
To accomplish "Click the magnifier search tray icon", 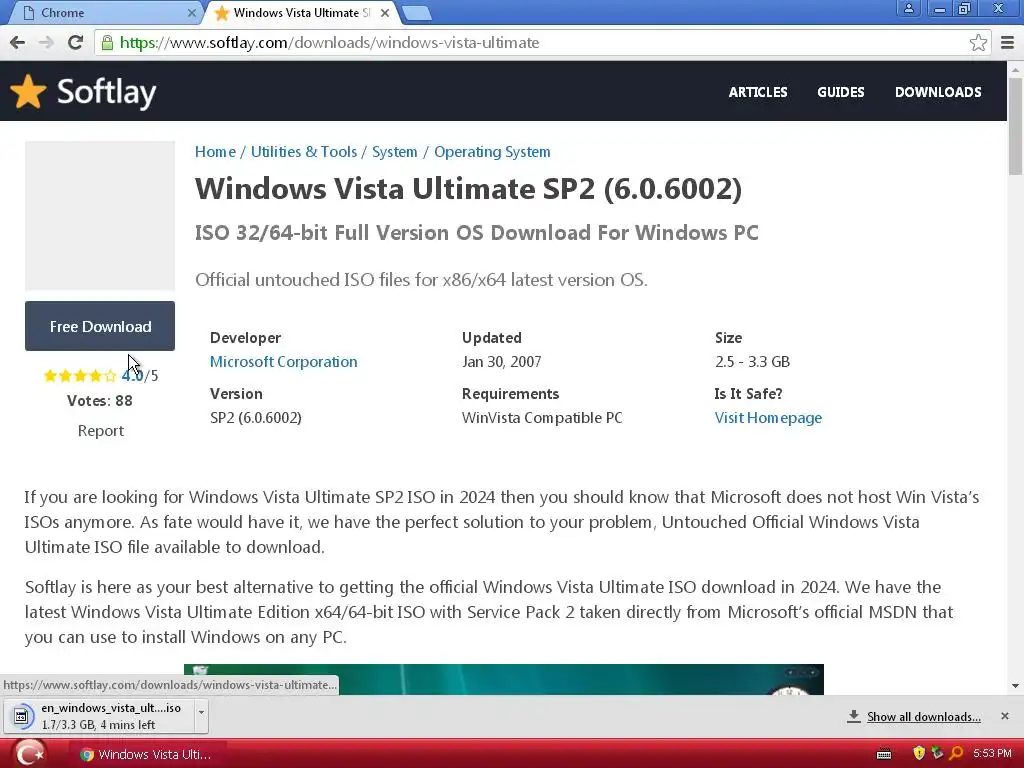I will click(x=956, y=754).
